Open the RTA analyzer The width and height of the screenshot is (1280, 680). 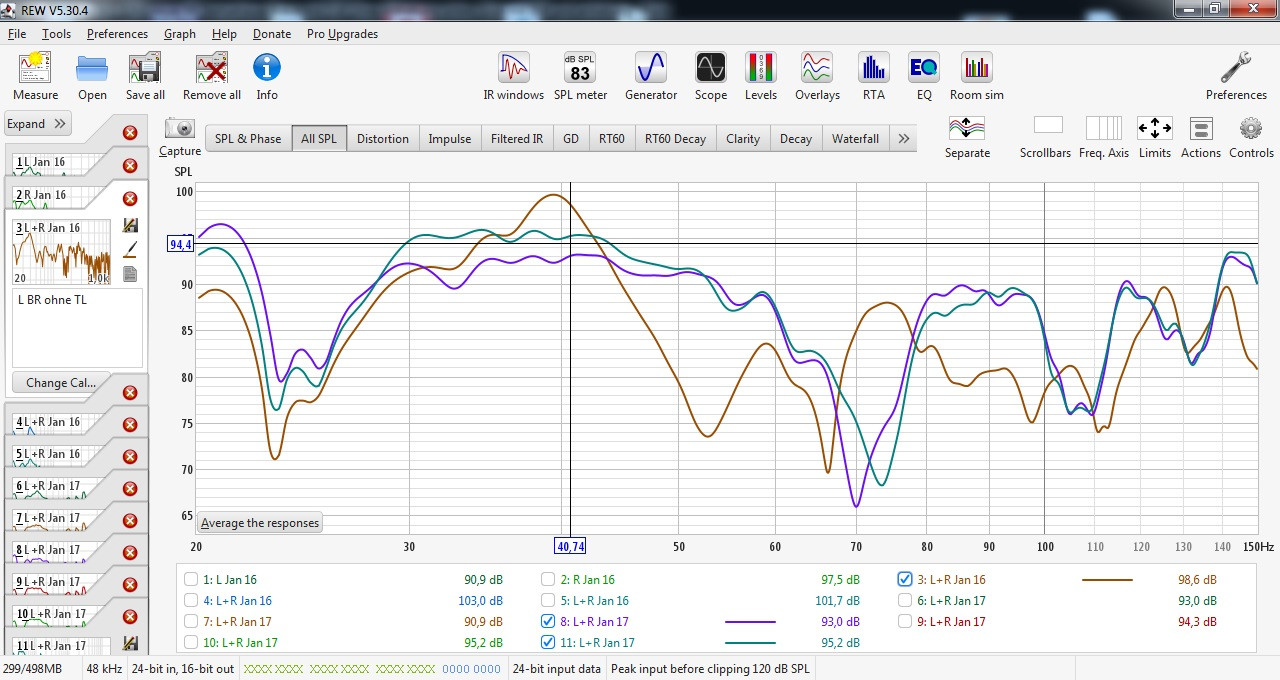click(873, 76)
